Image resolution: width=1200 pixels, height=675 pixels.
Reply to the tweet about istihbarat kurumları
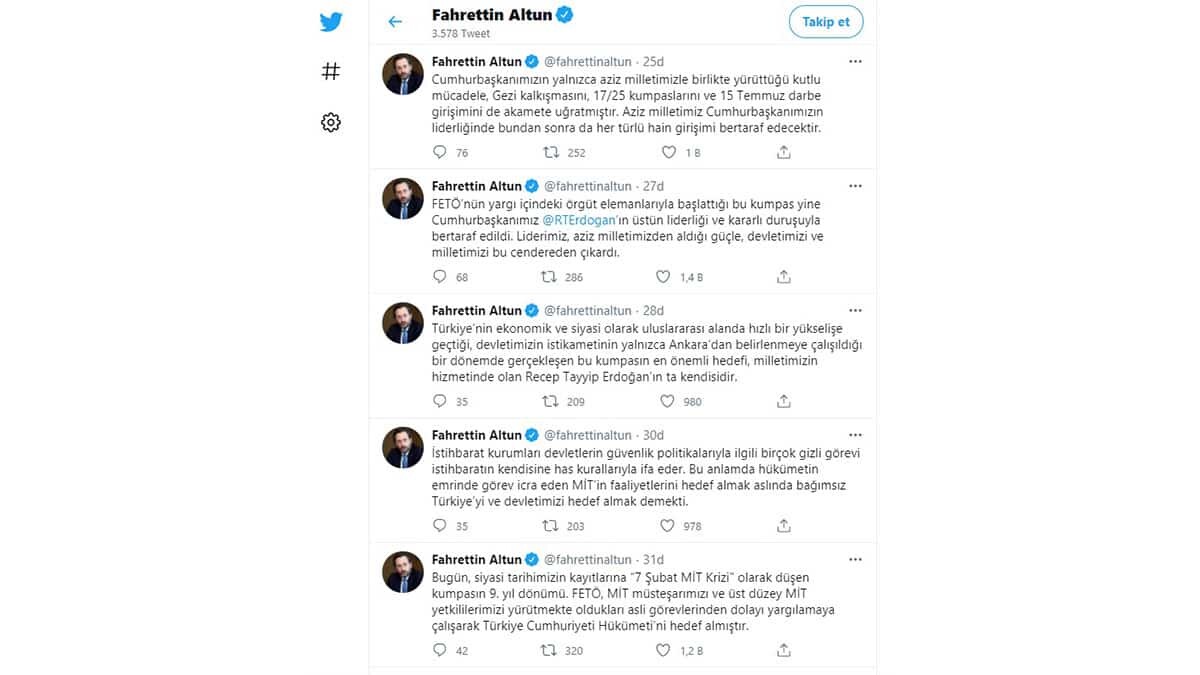(x=437, y=525)
